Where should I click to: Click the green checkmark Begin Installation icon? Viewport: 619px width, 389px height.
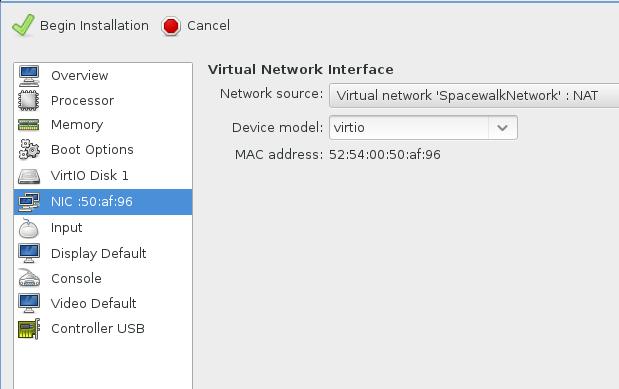pyautogui.click(x=23, y=25)
